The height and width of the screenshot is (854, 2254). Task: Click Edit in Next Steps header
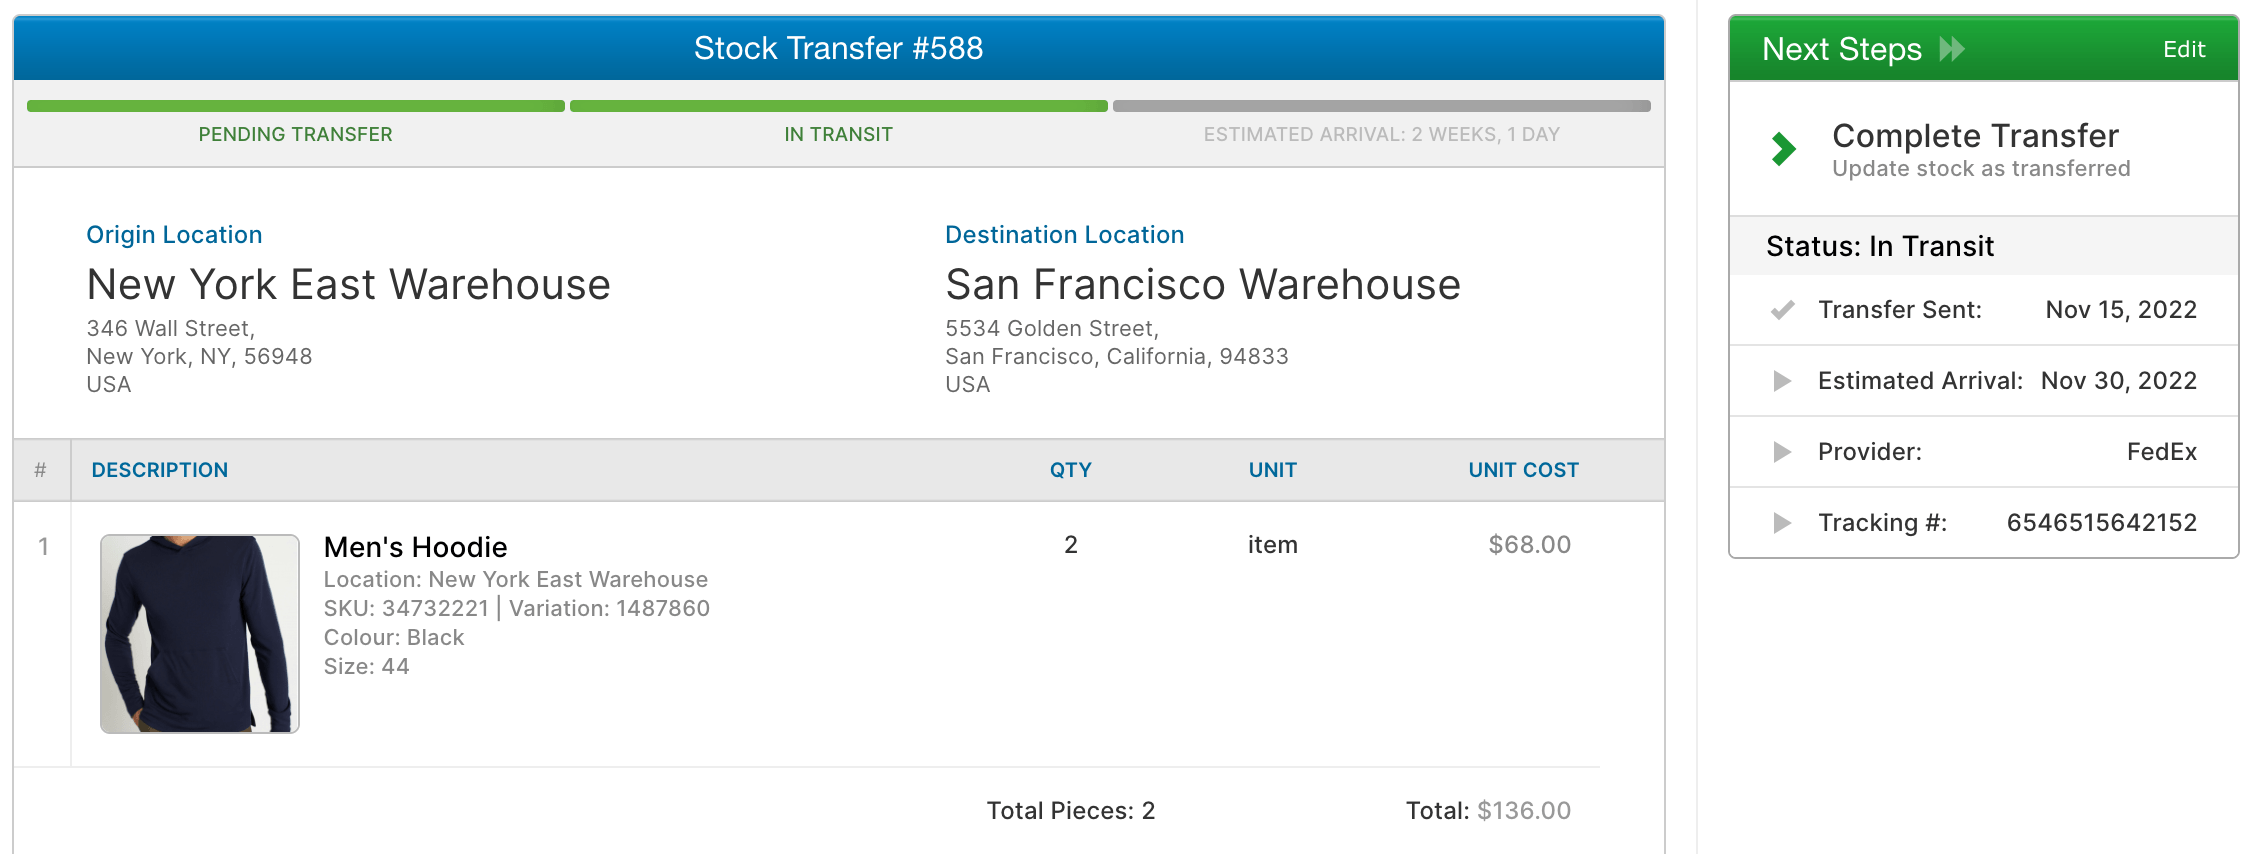pos(2183,50)
